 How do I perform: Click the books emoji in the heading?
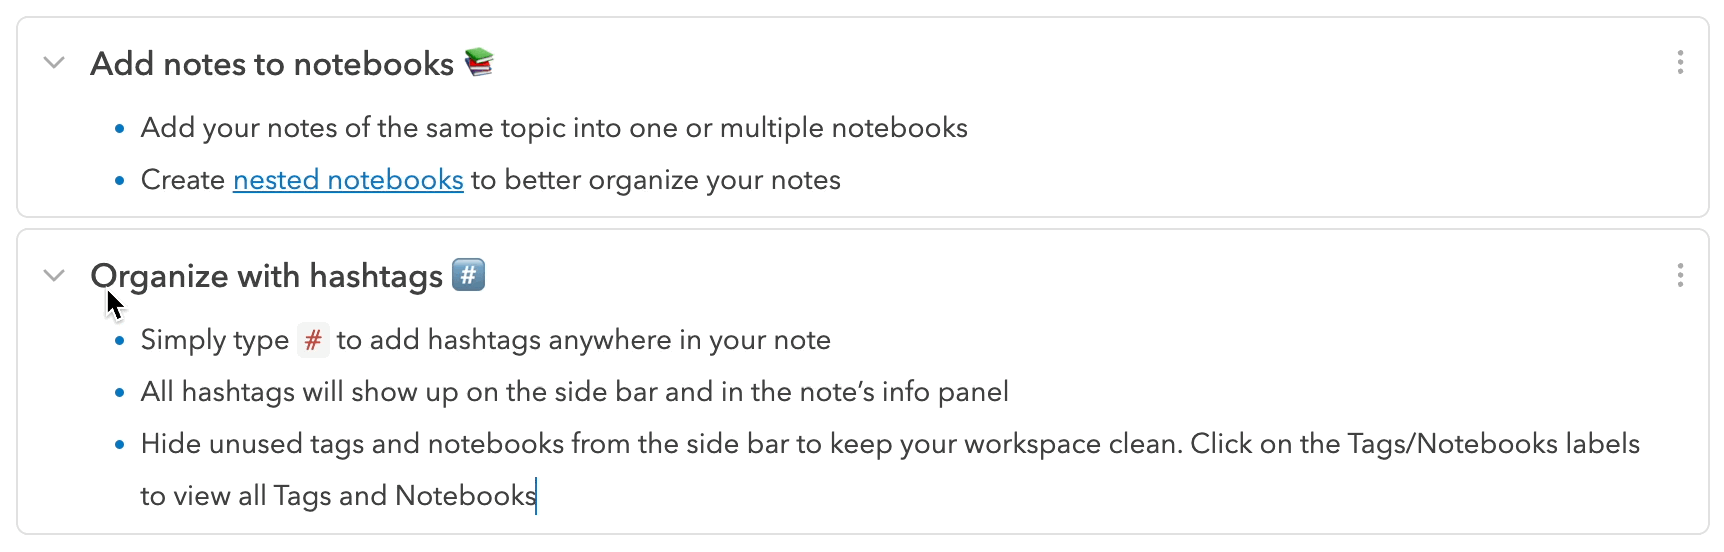(480, 63)
